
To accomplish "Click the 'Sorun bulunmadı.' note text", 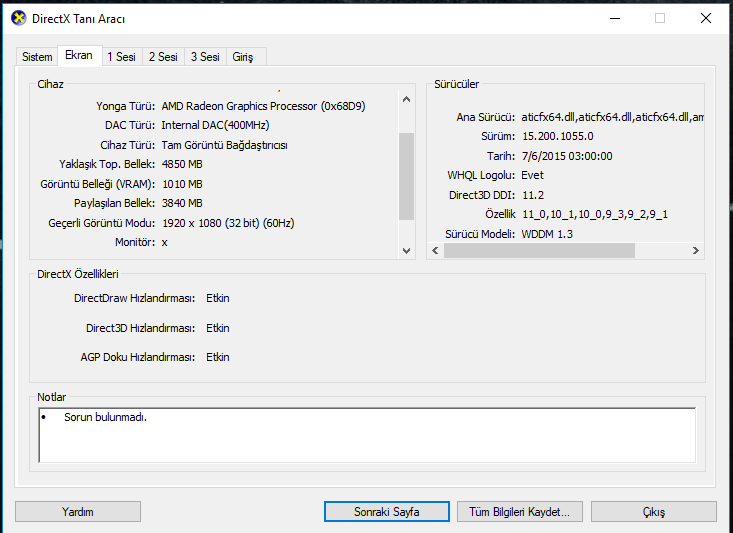I will pos(105,417).
